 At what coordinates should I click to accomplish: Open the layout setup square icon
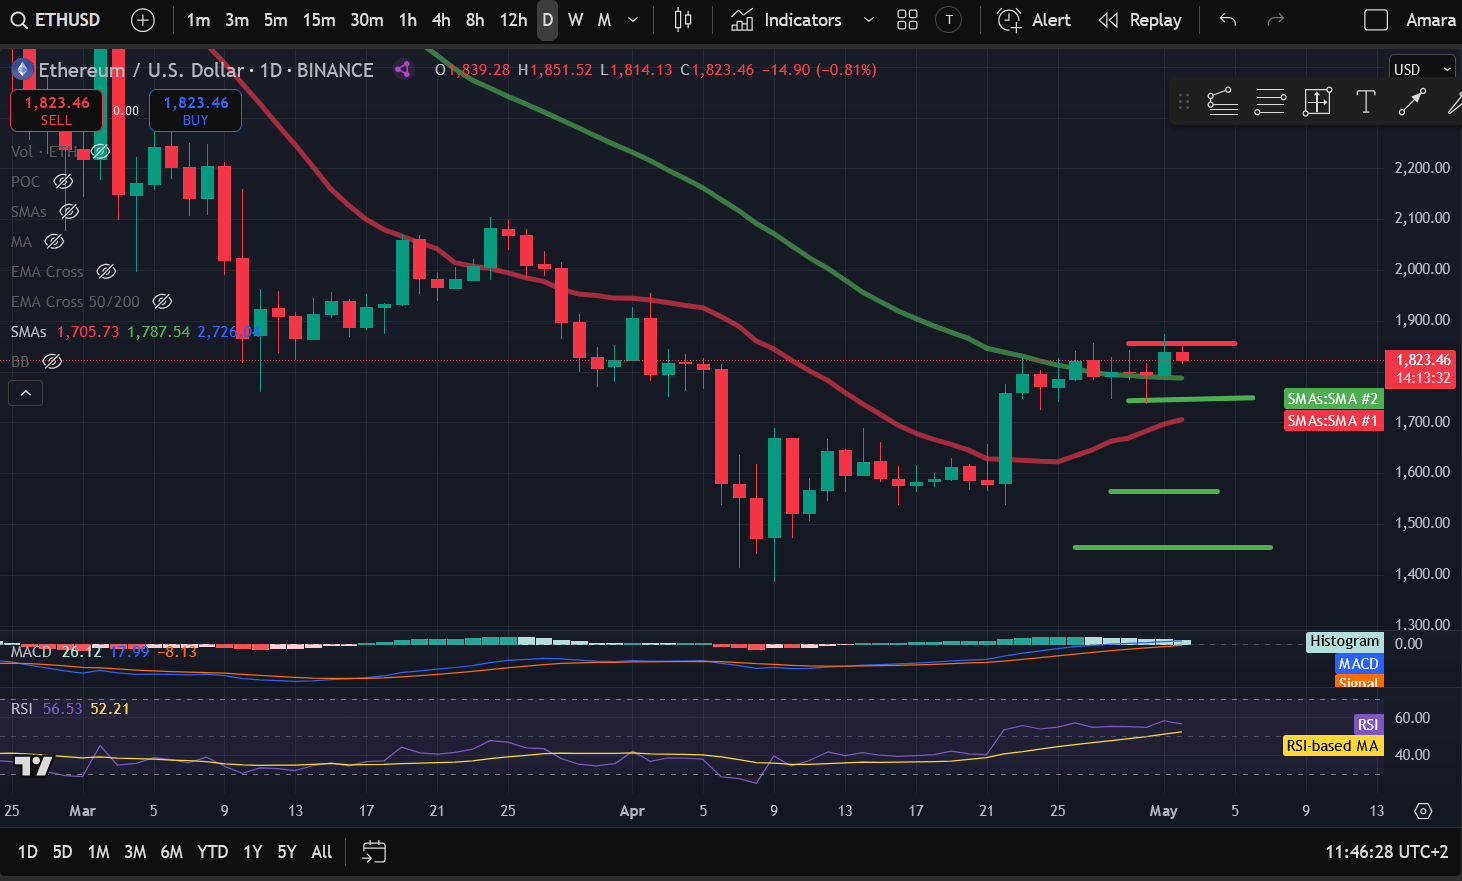pyautogui.click(x=1376, y=20)
